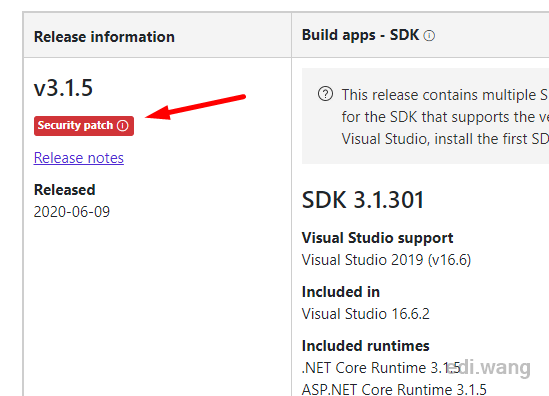The image size is (549, 396).
Task: Click the question mark icon in the notice box
Action: point(325,94)
